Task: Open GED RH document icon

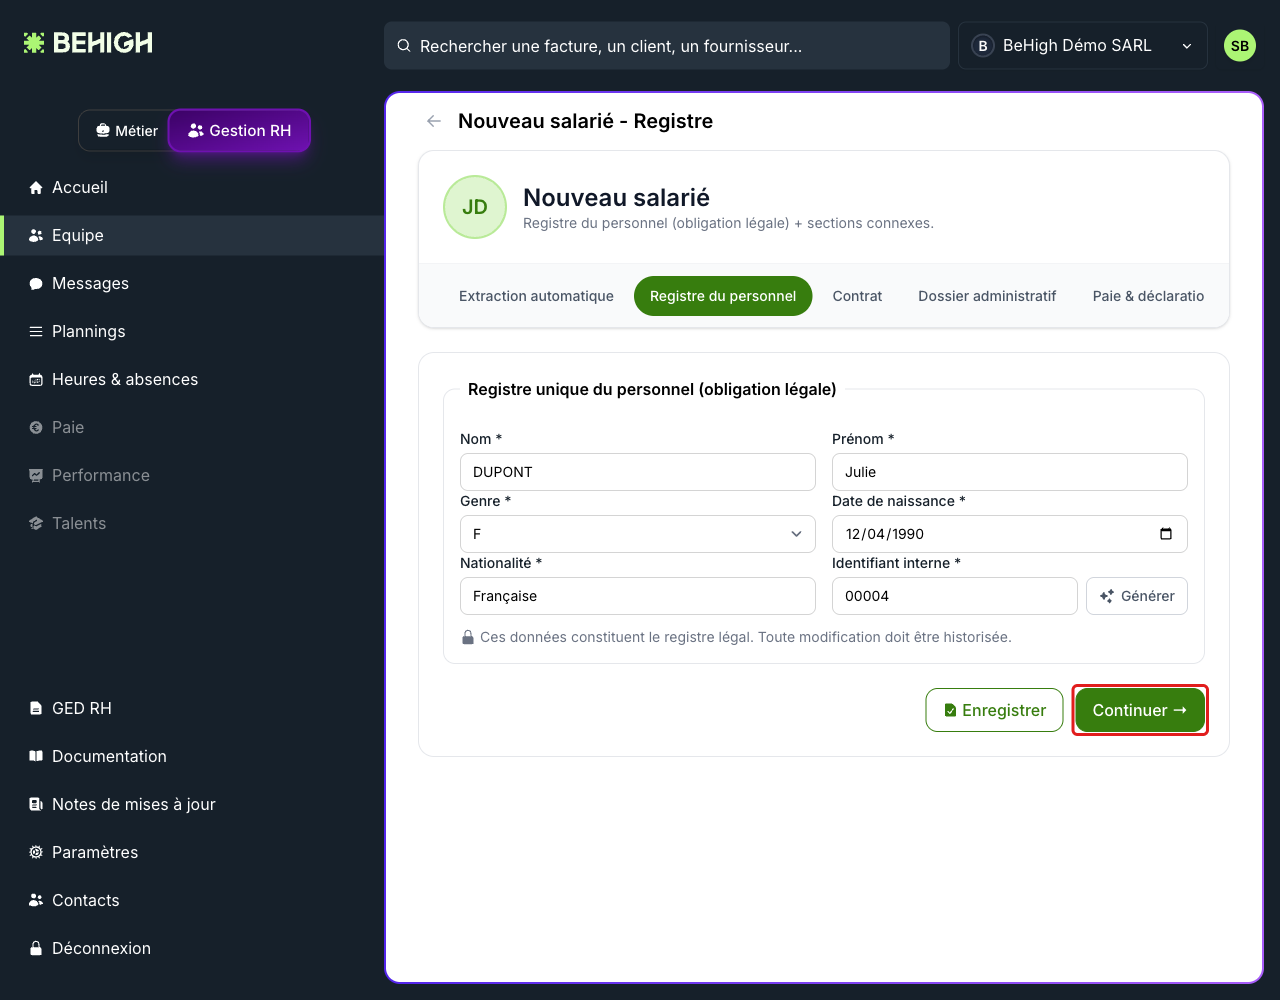Action: [36, 708]
